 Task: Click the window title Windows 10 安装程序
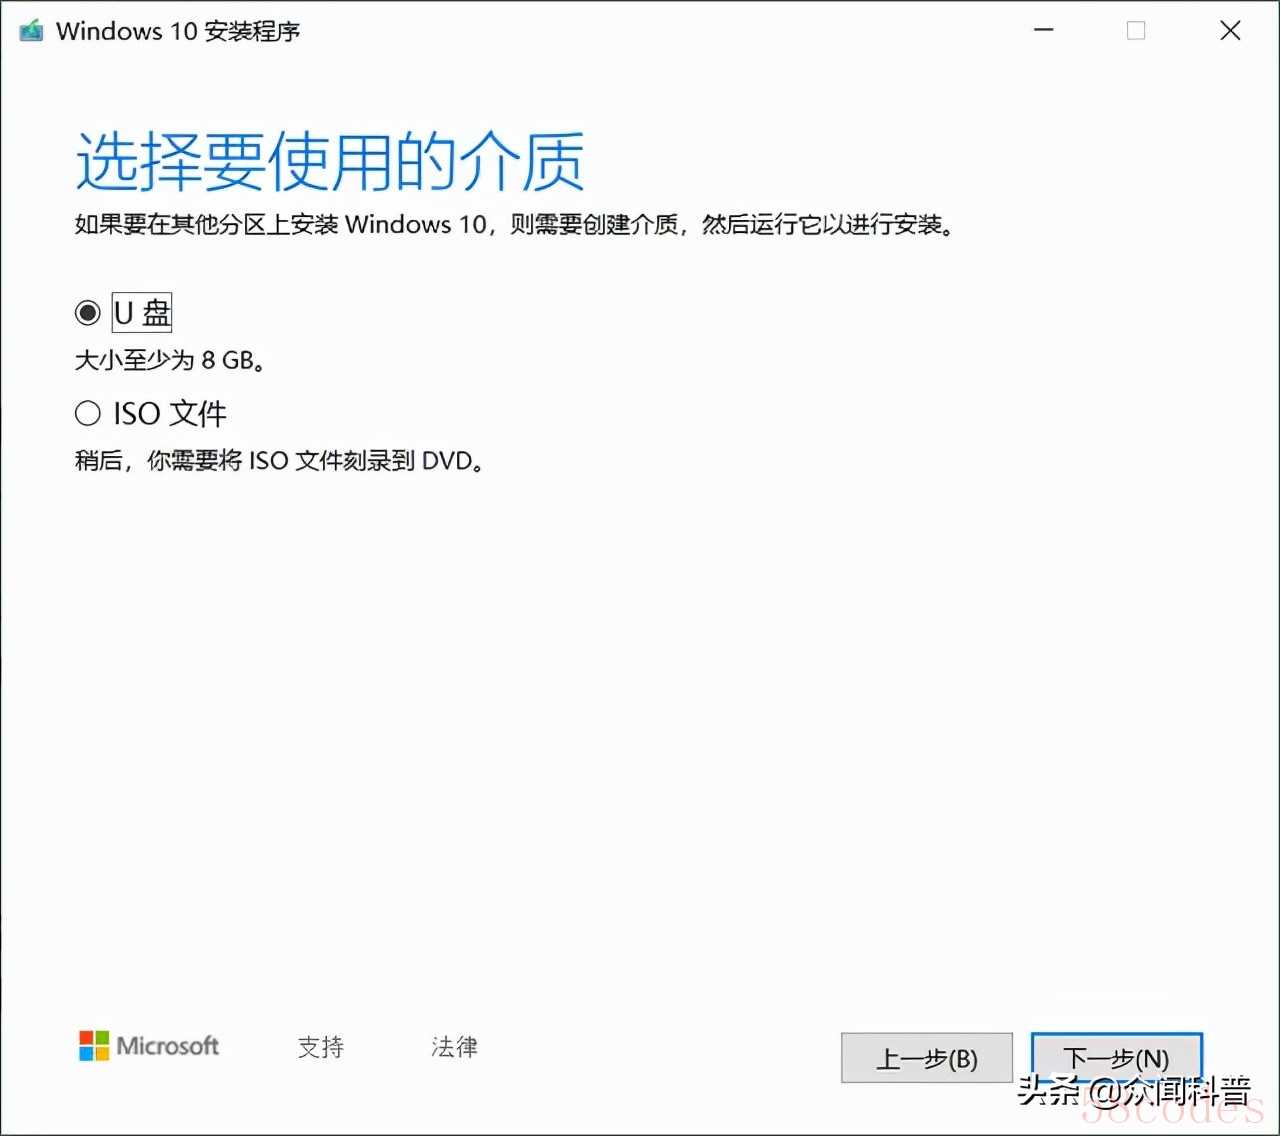click(x=178, y=31)
